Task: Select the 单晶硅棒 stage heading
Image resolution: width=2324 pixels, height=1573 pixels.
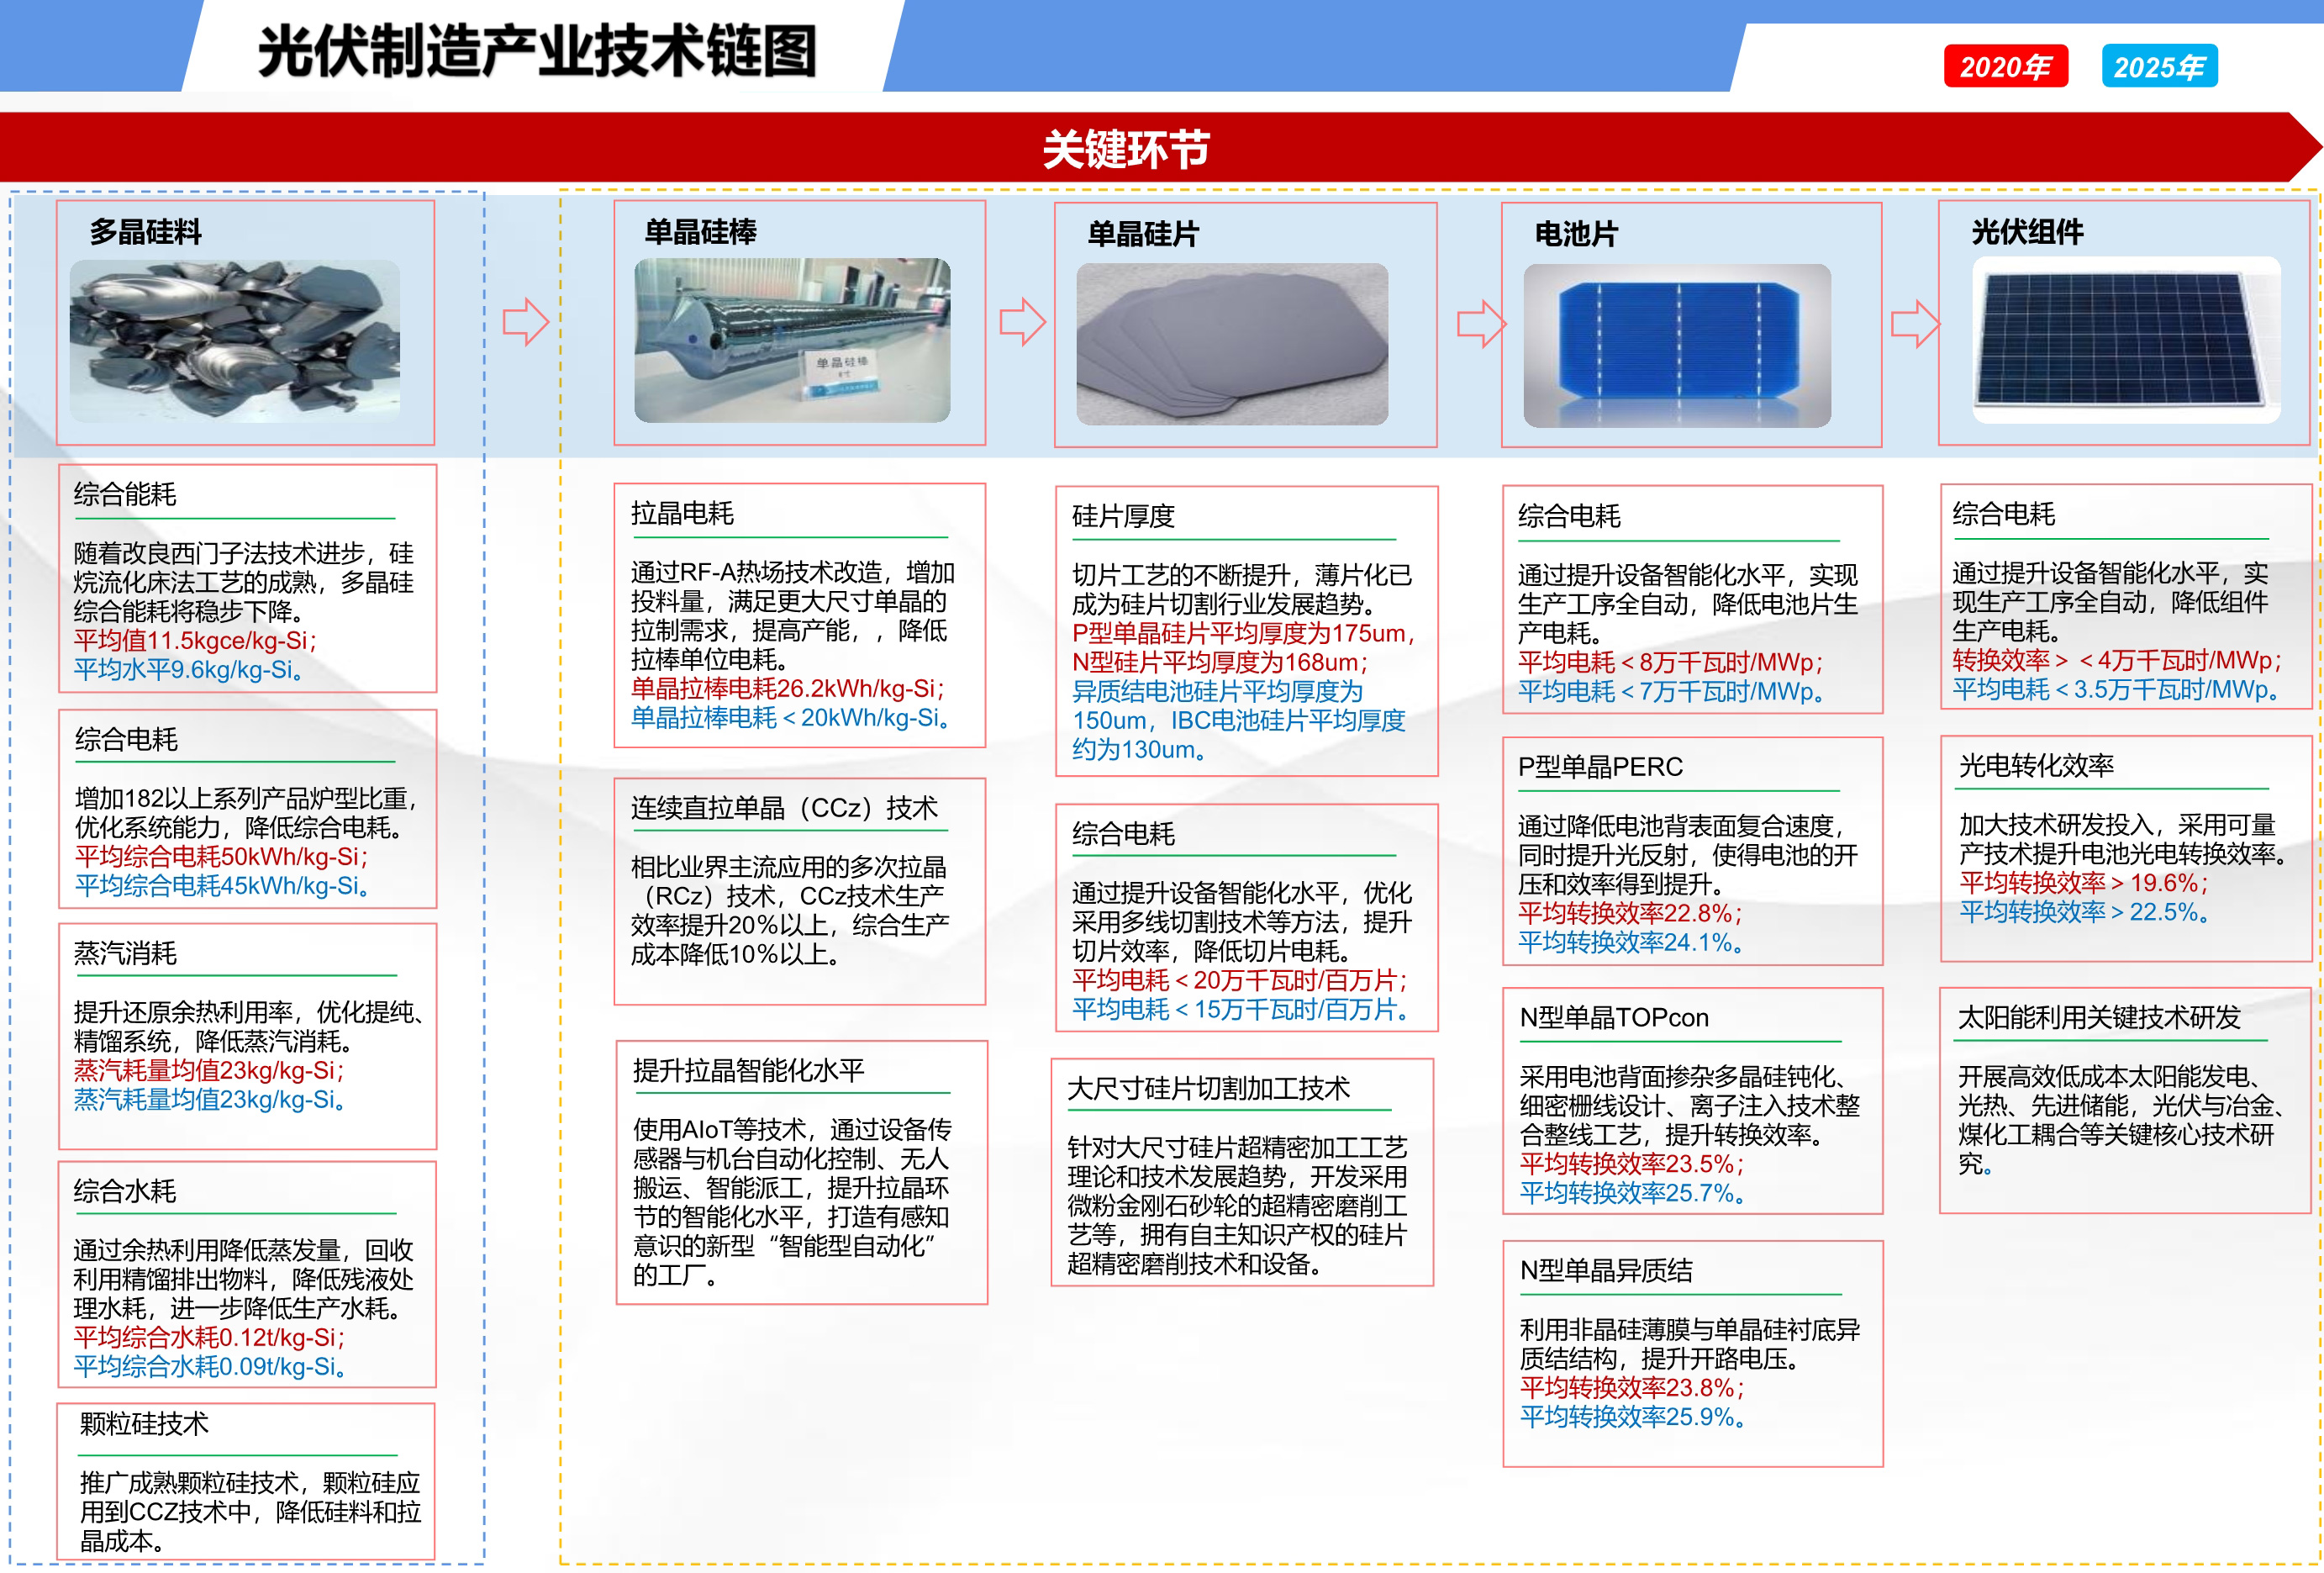Action: (700, 231)
